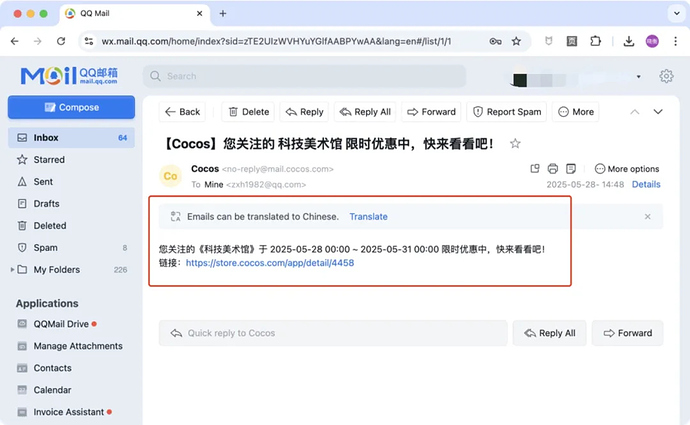The image size is (690, 425).
Task: Print this email
Action: click(x=553, y=169)
